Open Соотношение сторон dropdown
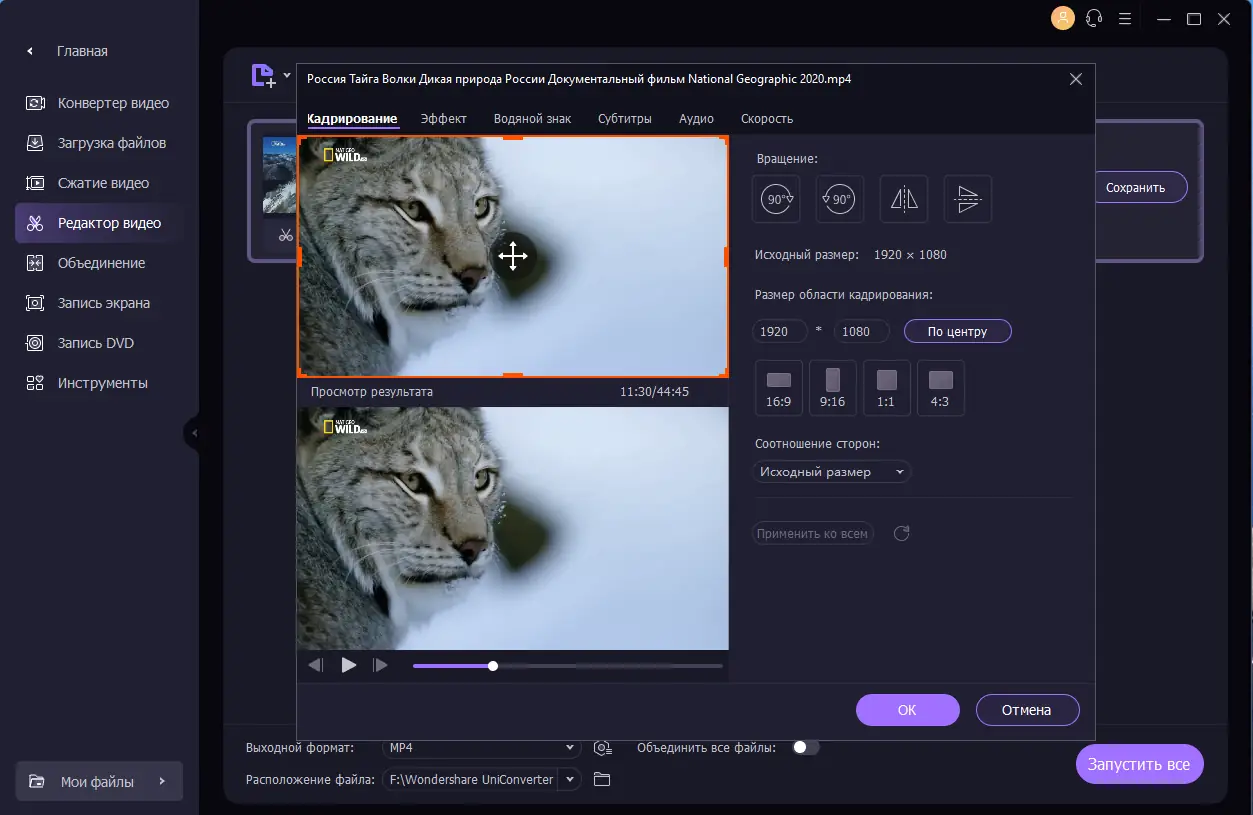 tap(832, 472)
